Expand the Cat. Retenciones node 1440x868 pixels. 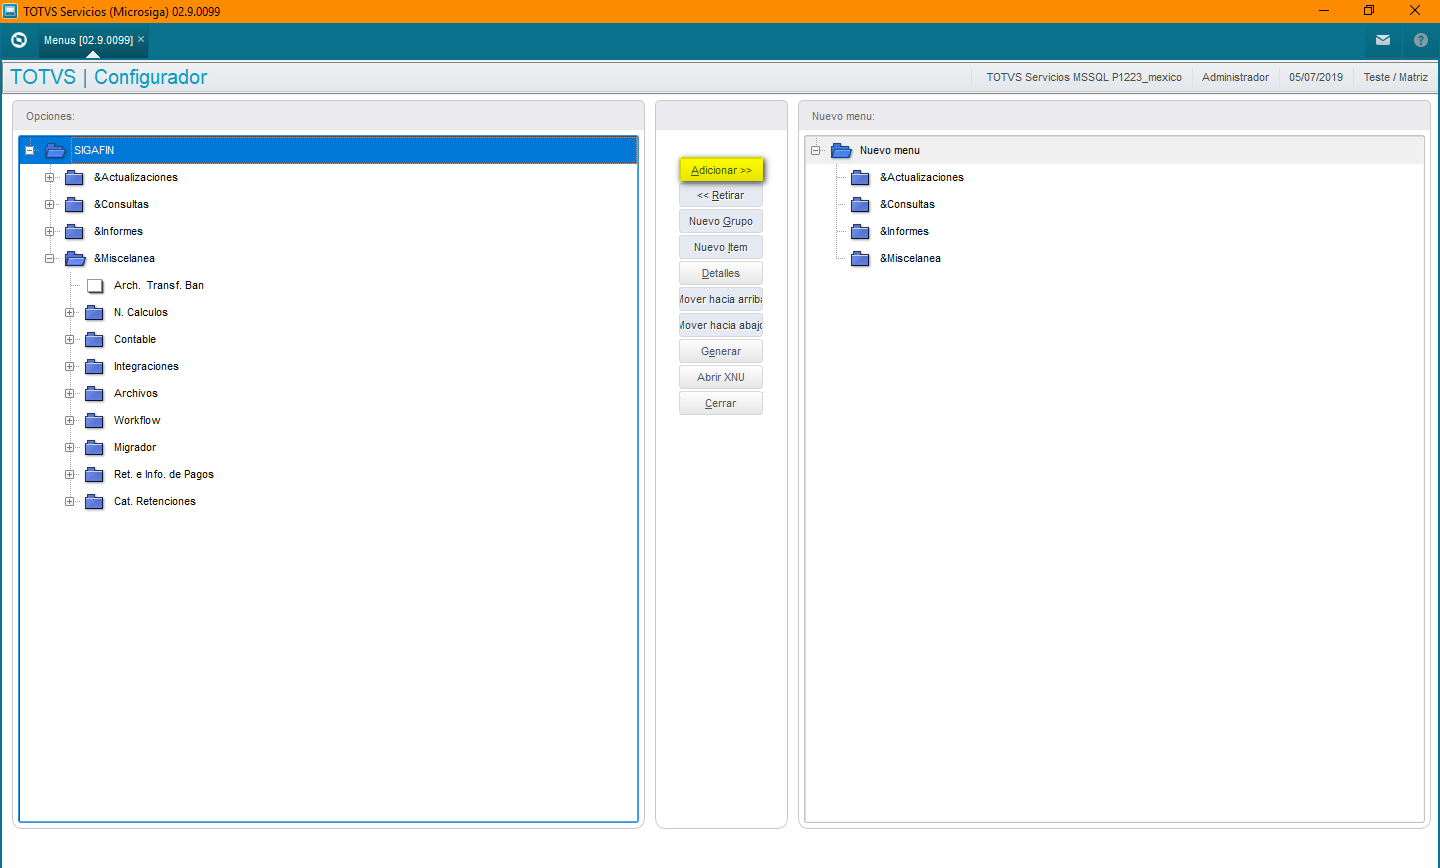pos(70,501)
